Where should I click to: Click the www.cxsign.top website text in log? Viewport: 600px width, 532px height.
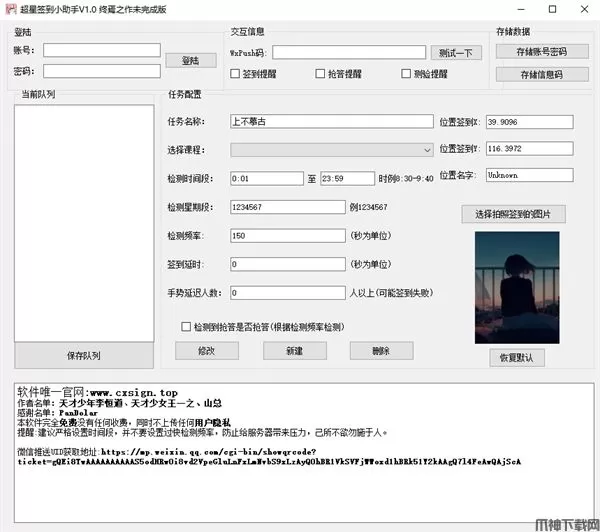coord(134,393)
